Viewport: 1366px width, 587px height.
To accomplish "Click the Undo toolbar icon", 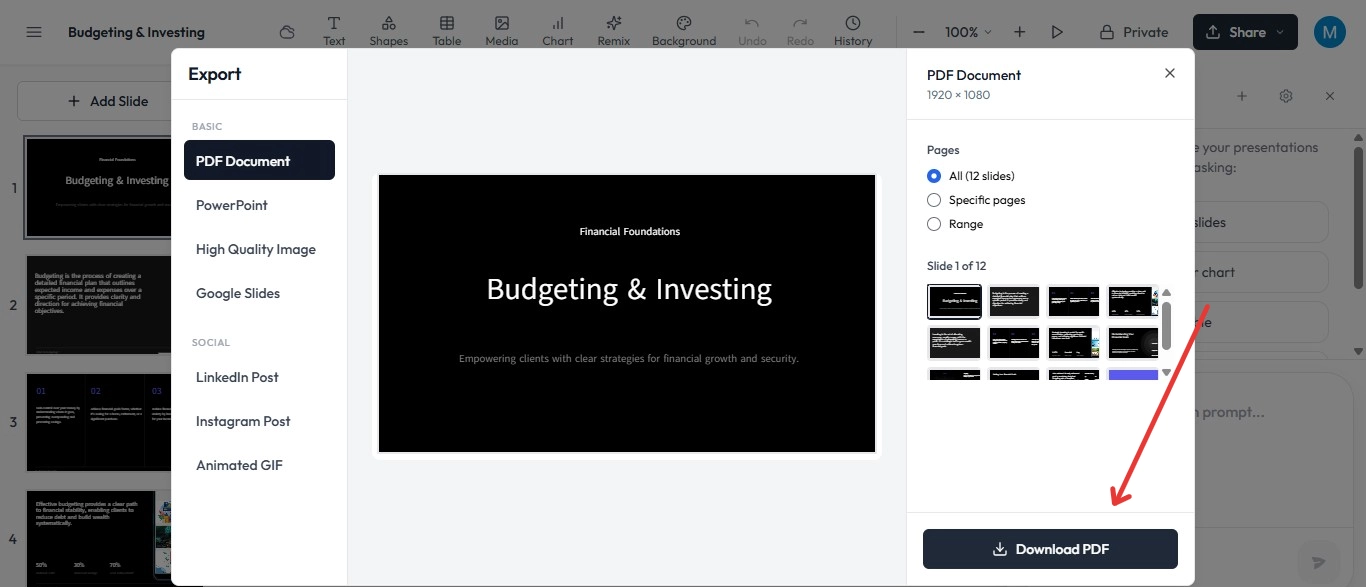I will pyautogui.click(x=752, y=31).
